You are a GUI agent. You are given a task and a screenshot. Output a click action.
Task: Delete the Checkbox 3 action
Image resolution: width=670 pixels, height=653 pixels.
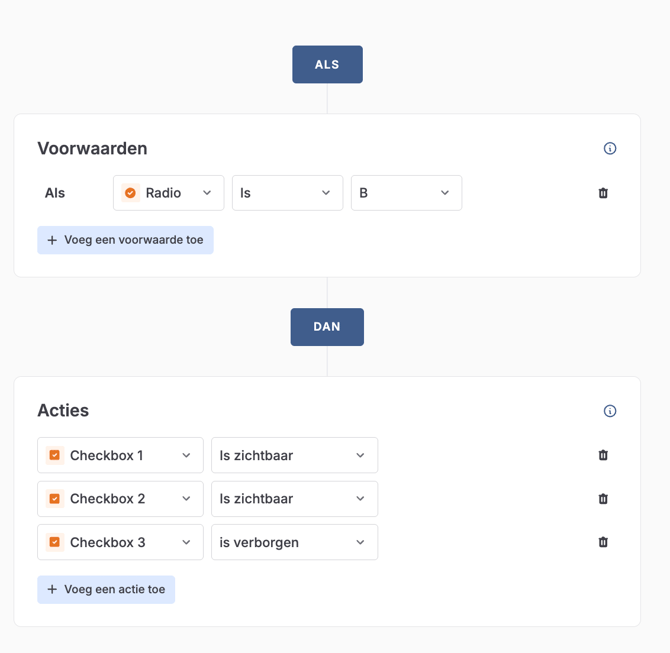click(603, 542)
